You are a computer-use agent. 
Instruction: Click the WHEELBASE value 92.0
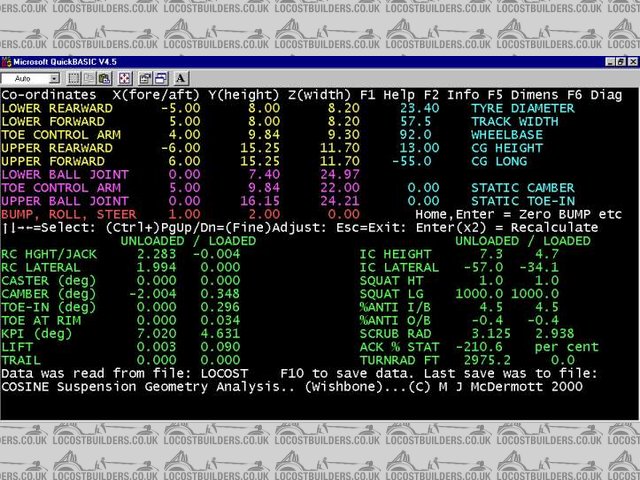pyautogui.click(x=422, y=133)
